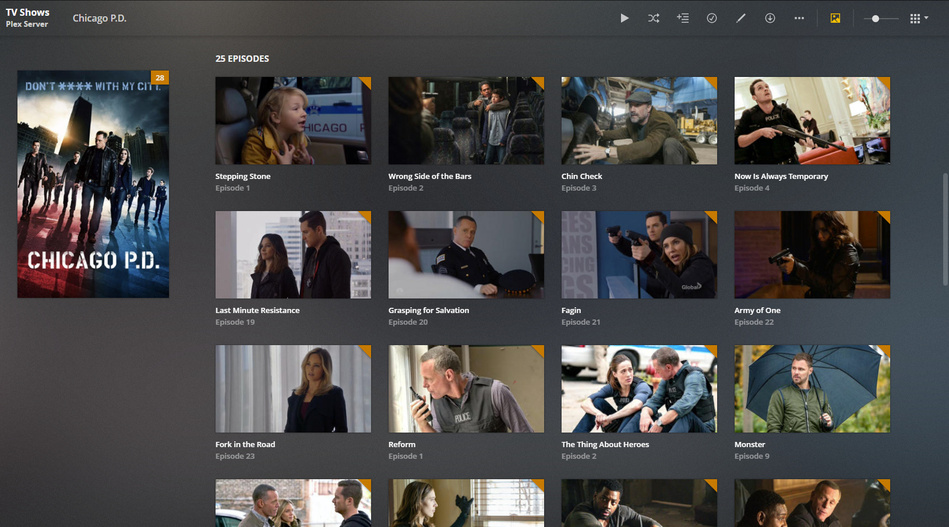Viewport: 949px width, 527px height.
Task: Open the Army of One thumbnail
Action: 812,255
